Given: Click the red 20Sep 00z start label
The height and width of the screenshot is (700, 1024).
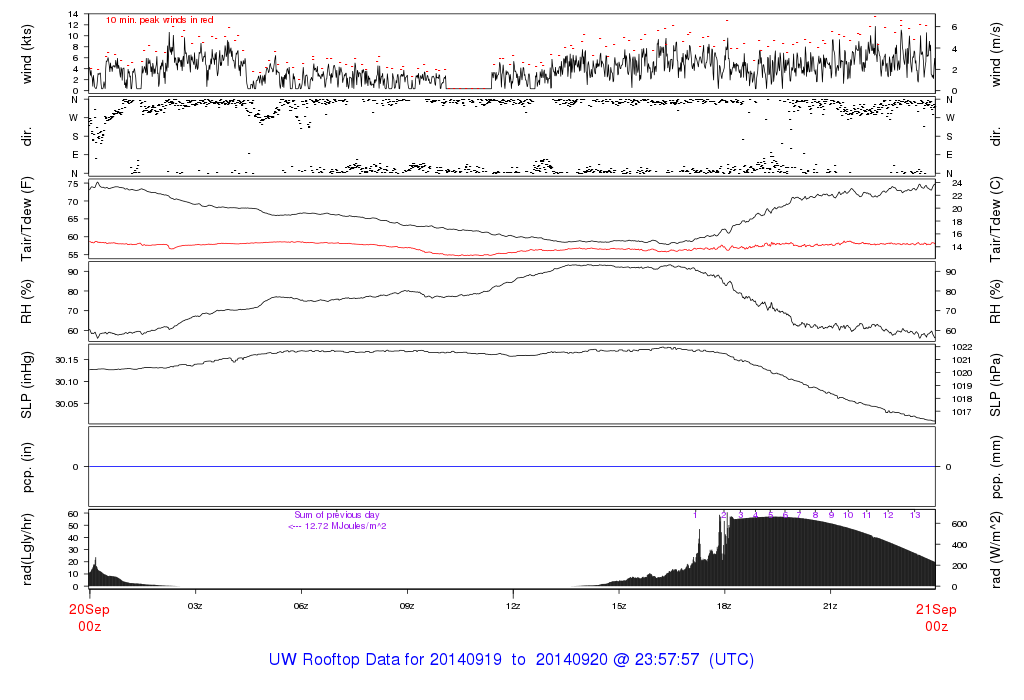Looking at the screenshot, I should [89, 617].
